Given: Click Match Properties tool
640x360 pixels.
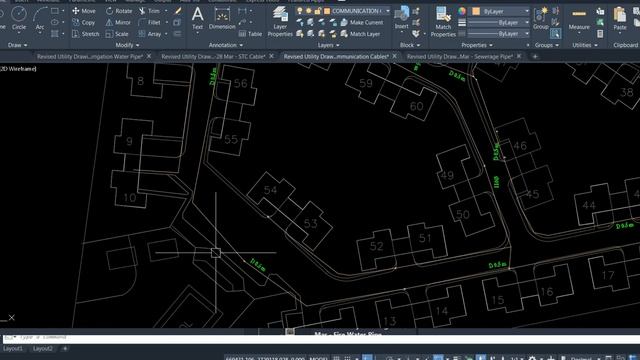Looking at the screenshot, I should tap(443, 21).
